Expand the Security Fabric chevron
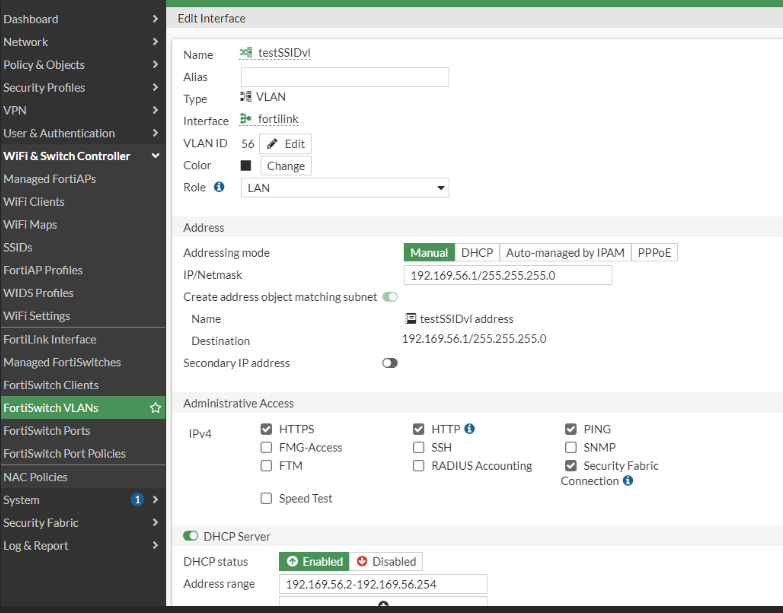 pyautogui.click(x=155, y=522)
